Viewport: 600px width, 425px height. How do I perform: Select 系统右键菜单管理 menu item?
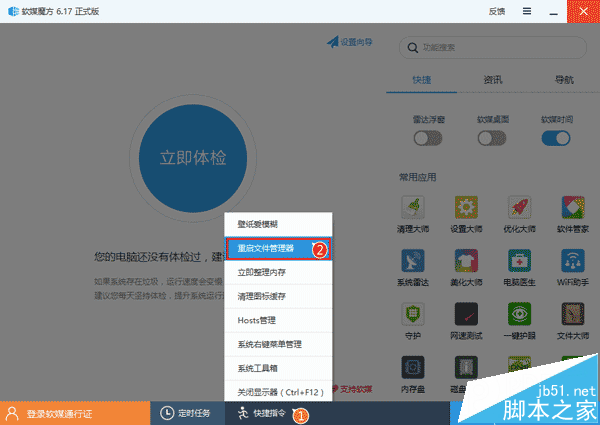(x=278, y=344)
